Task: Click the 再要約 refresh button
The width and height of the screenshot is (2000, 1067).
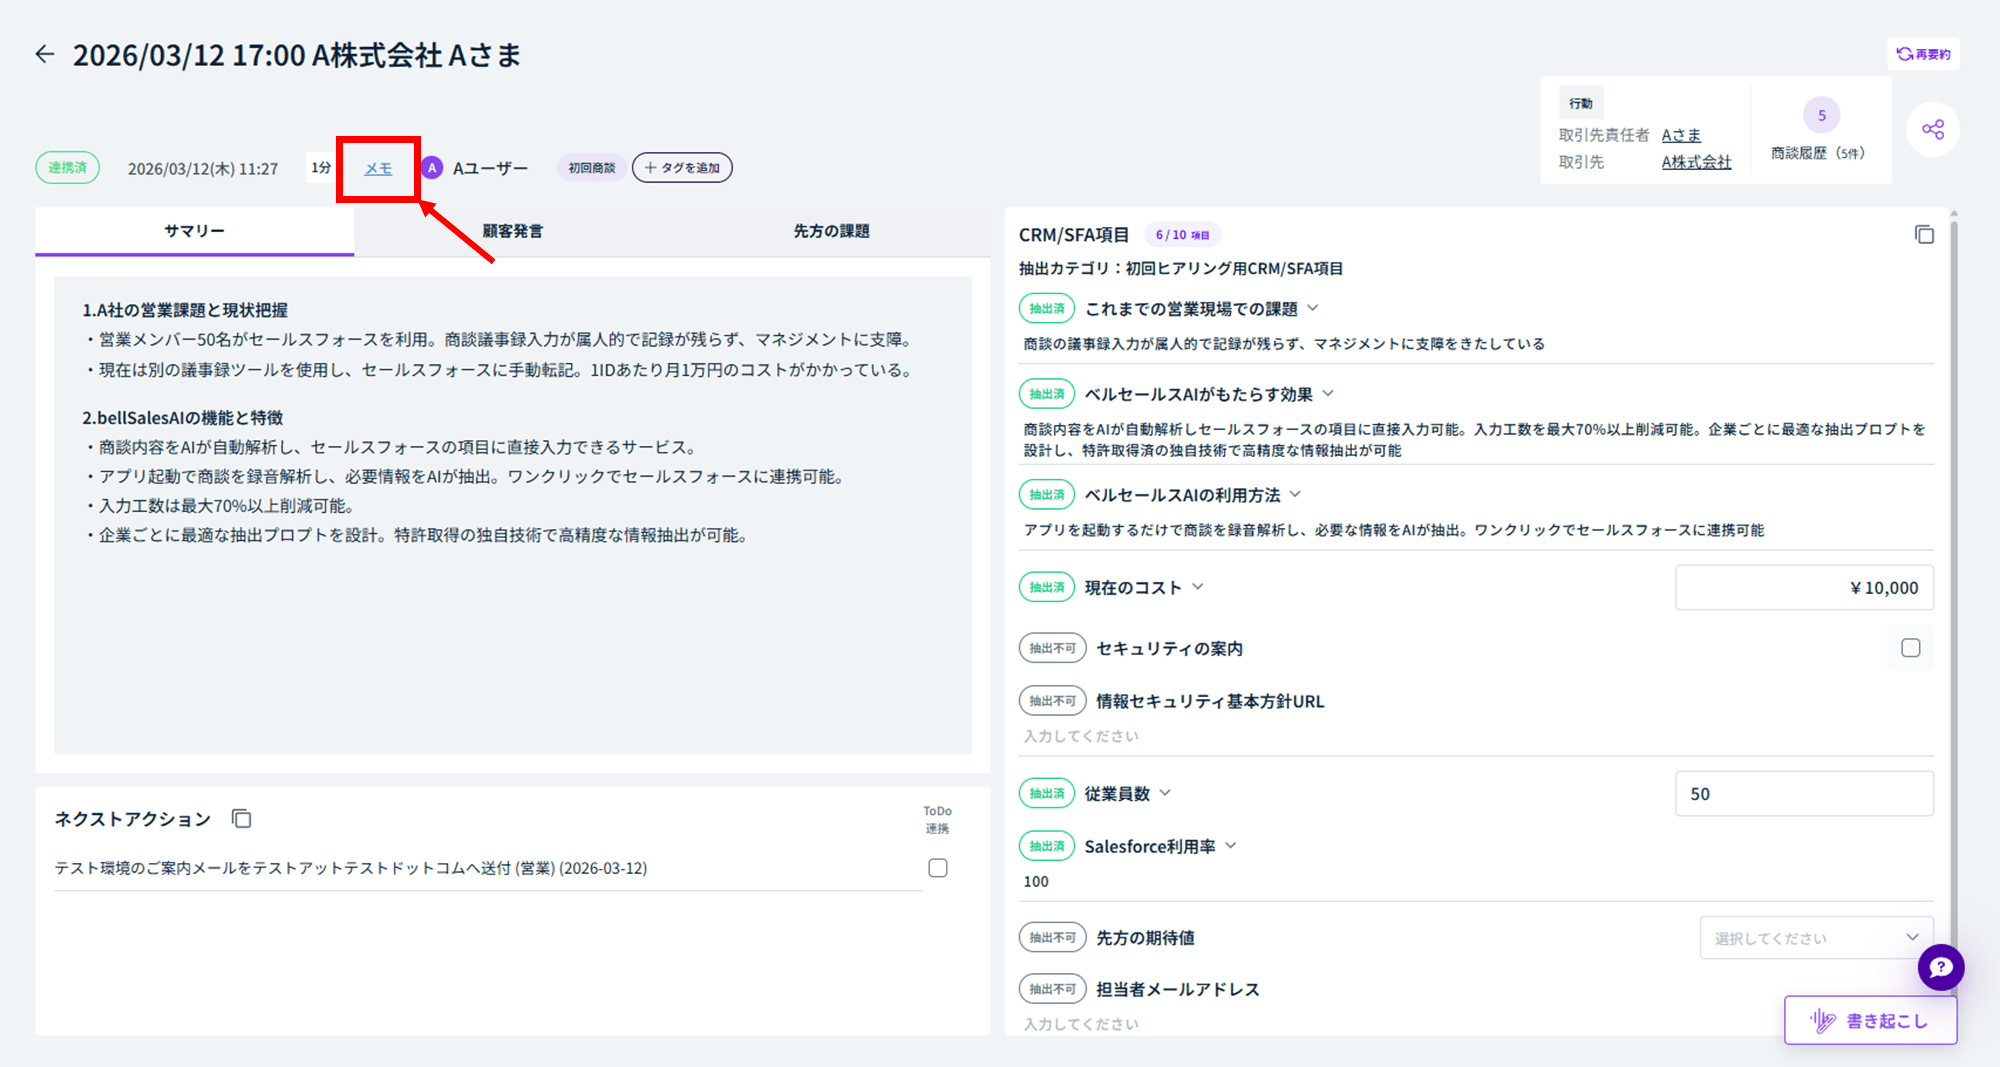Action: (1923, 54)
